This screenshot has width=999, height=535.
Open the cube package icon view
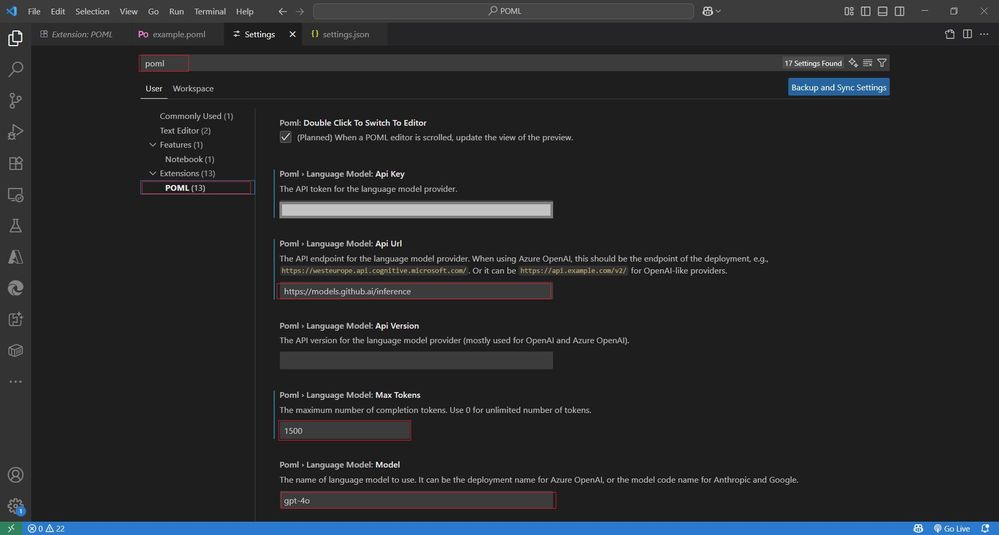pos(15,350)
